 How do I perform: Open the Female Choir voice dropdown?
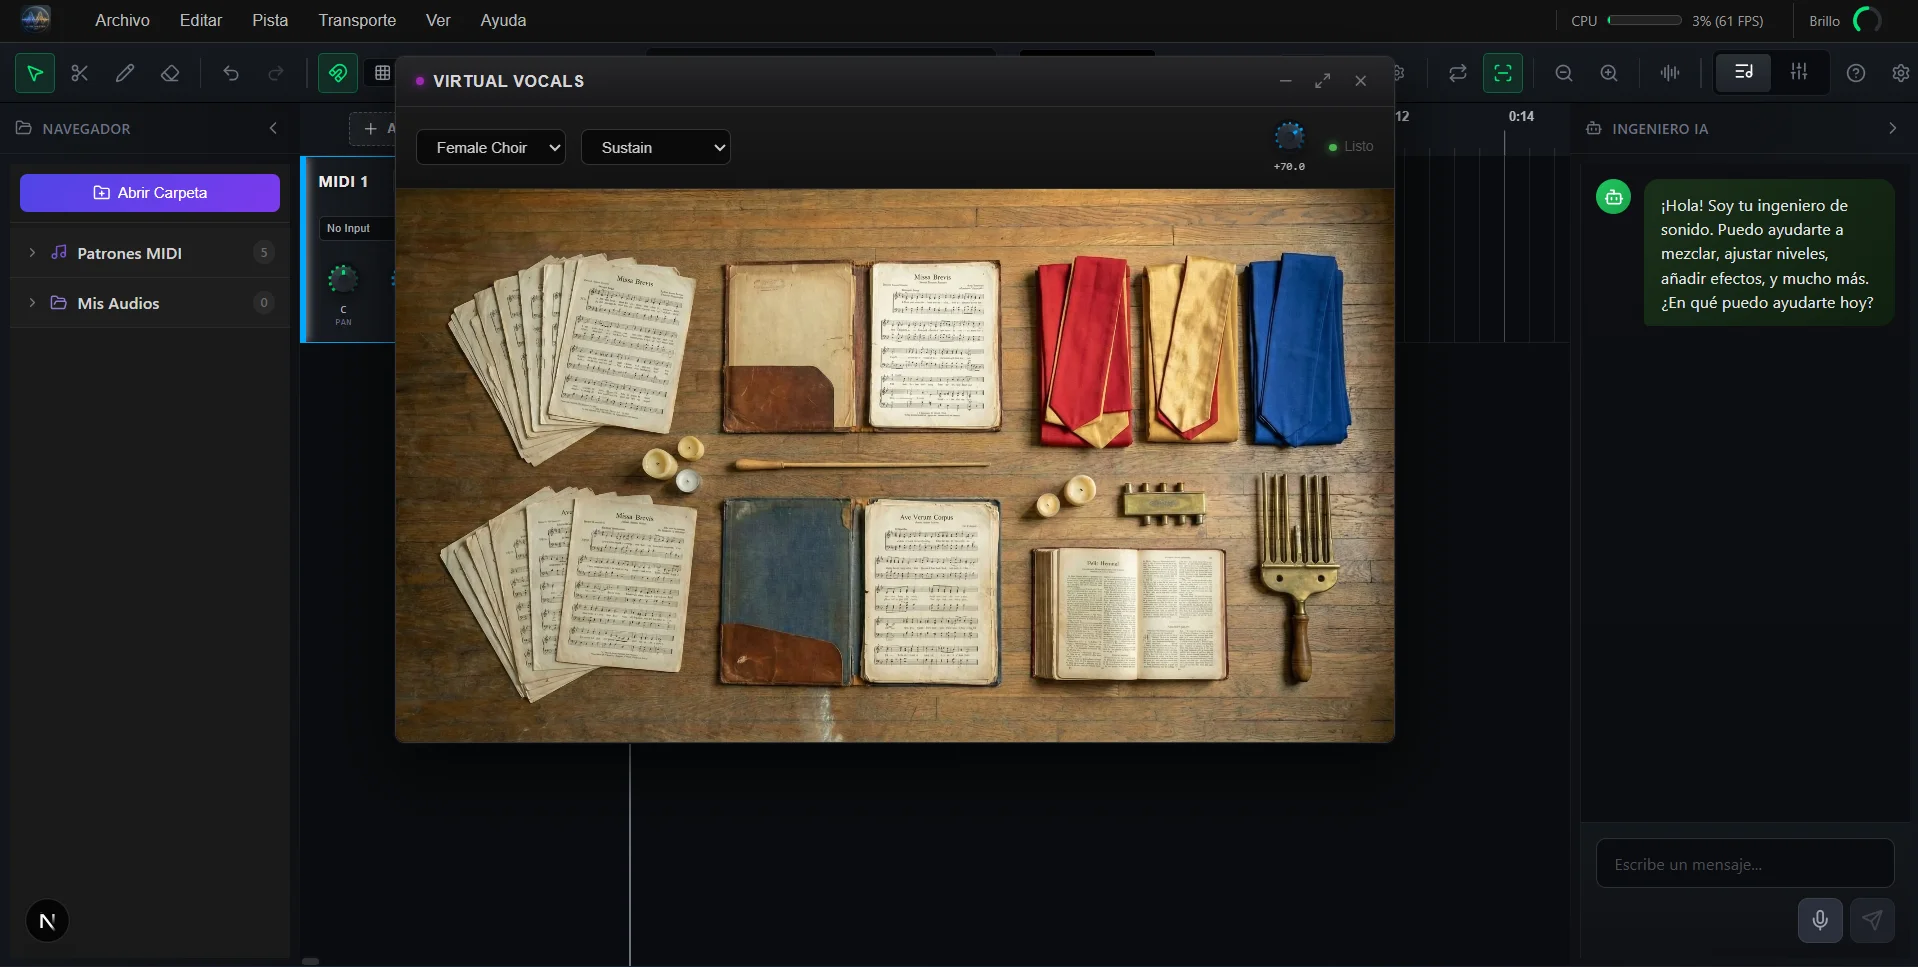click(x=490, y=148)
